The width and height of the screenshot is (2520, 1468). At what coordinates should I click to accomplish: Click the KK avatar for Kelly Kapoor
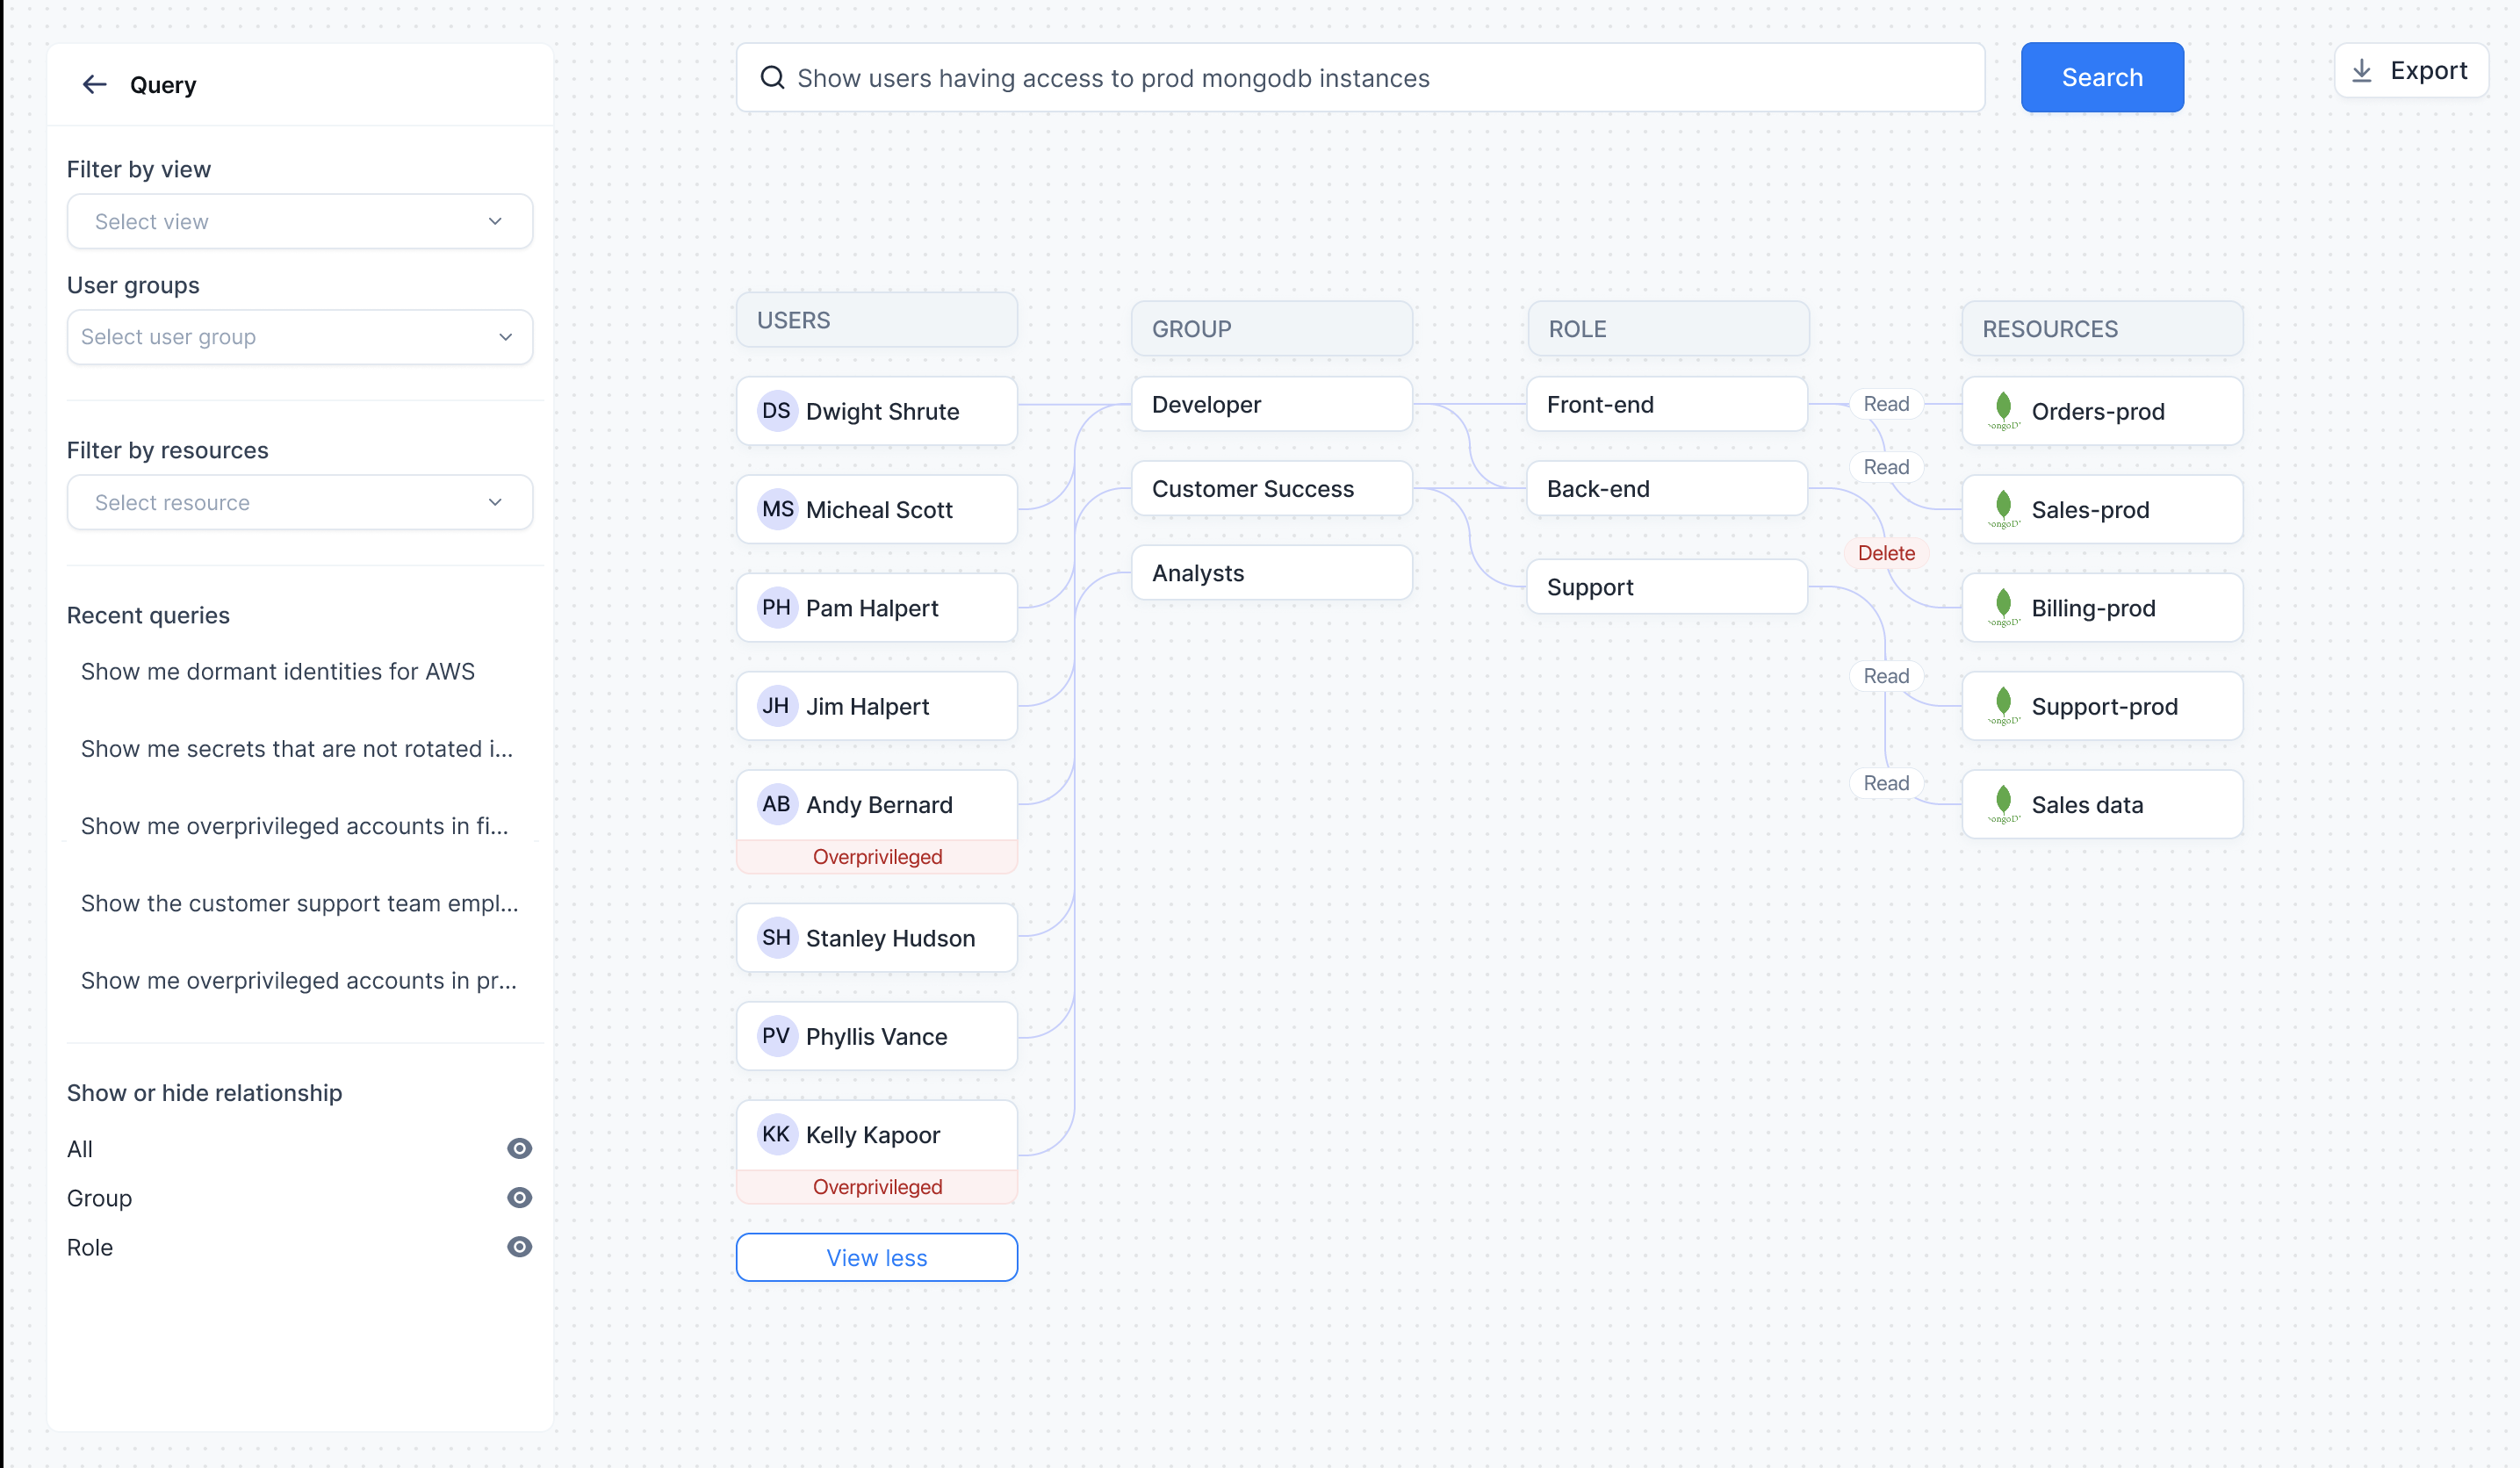pos(776,1134)
